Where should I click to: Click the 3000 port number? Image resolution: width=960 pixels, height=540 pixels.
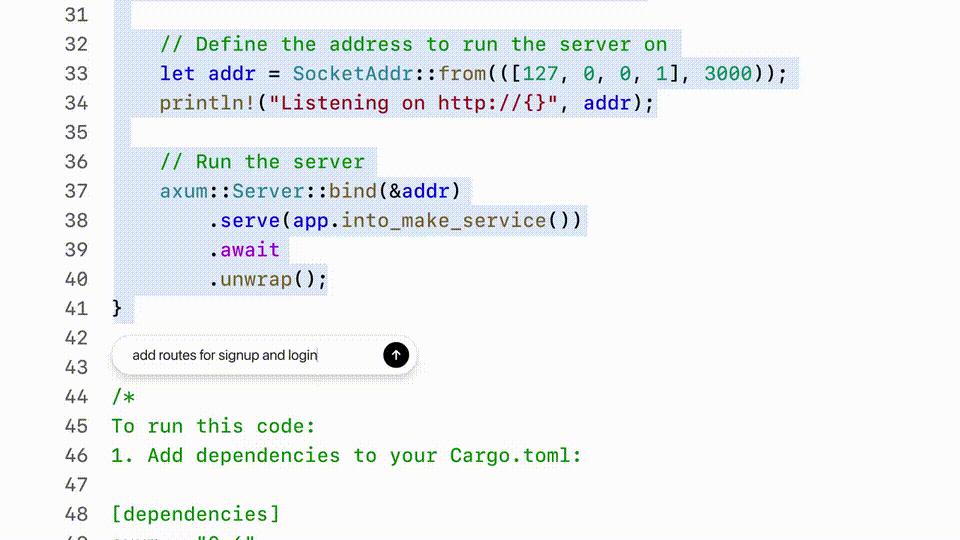728,73
